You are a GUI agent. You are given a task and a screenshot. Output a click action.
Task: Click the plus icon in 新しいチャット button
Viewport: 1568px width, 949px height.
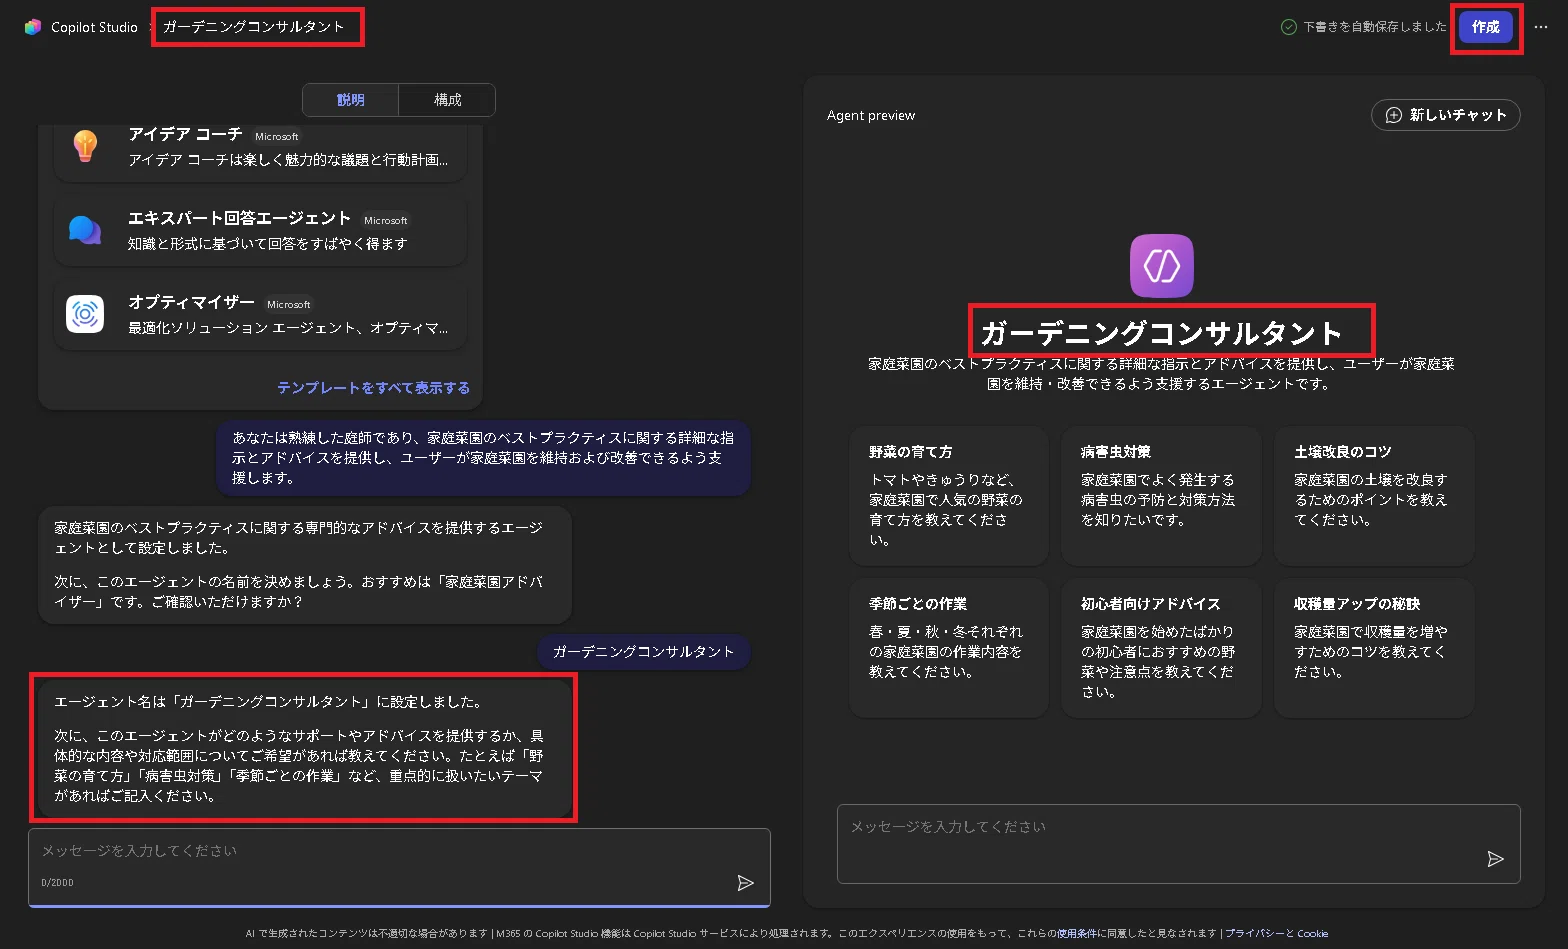(x=1393, y=115)
